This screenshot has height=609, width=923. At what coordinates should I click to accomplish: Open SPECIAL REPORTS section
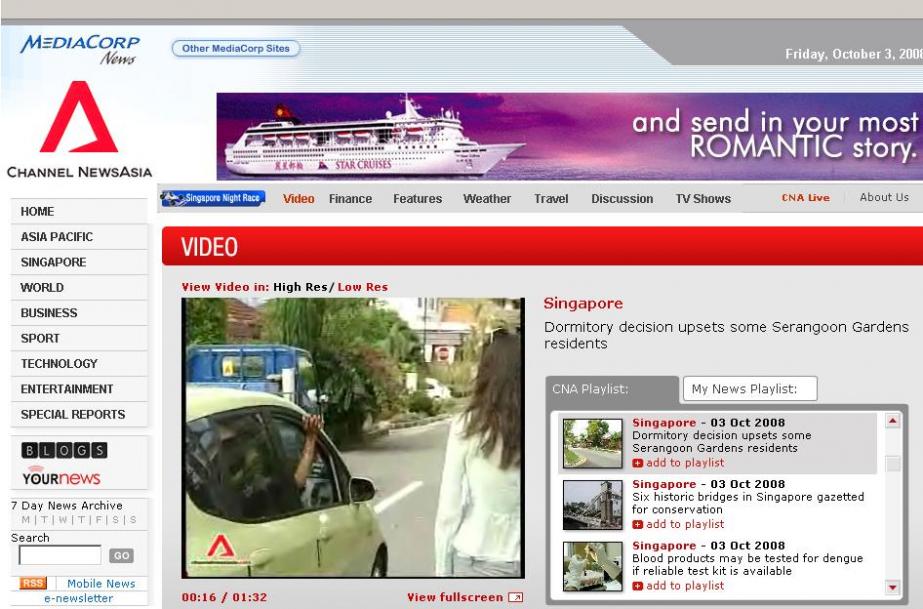tap(79, 414)
